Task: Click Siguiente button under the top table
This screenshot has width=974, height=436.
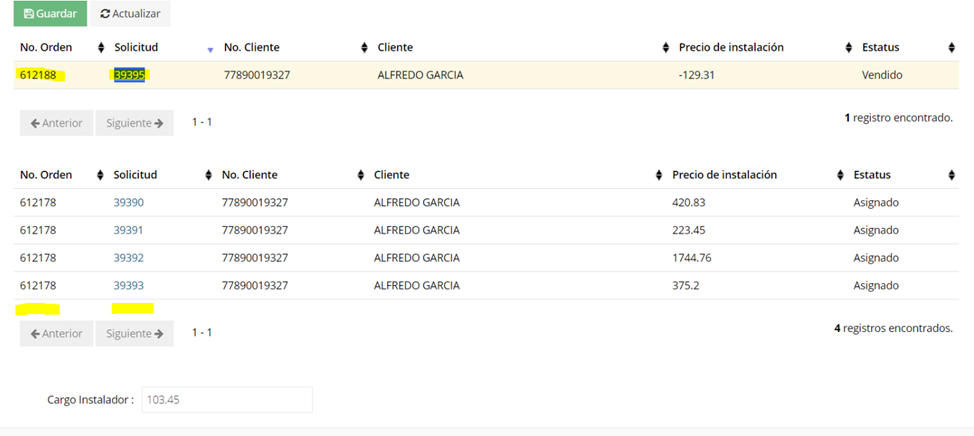Action: (135, 123)
